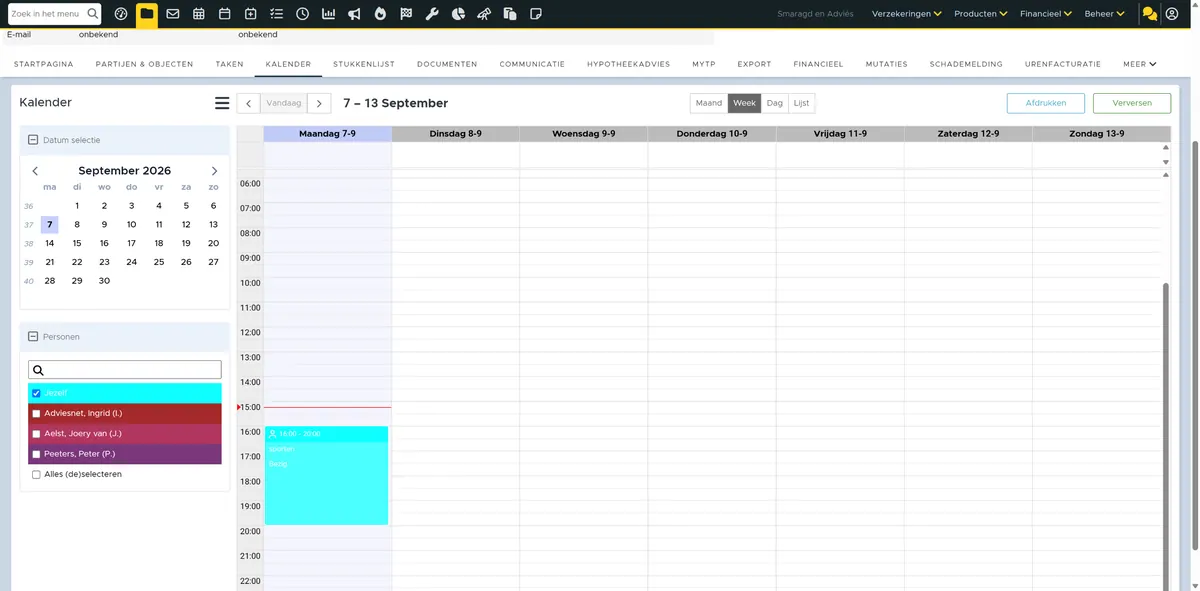The image size is (1200, 591).
Task: Open the Schademelding tab
Action: [966, 64]
